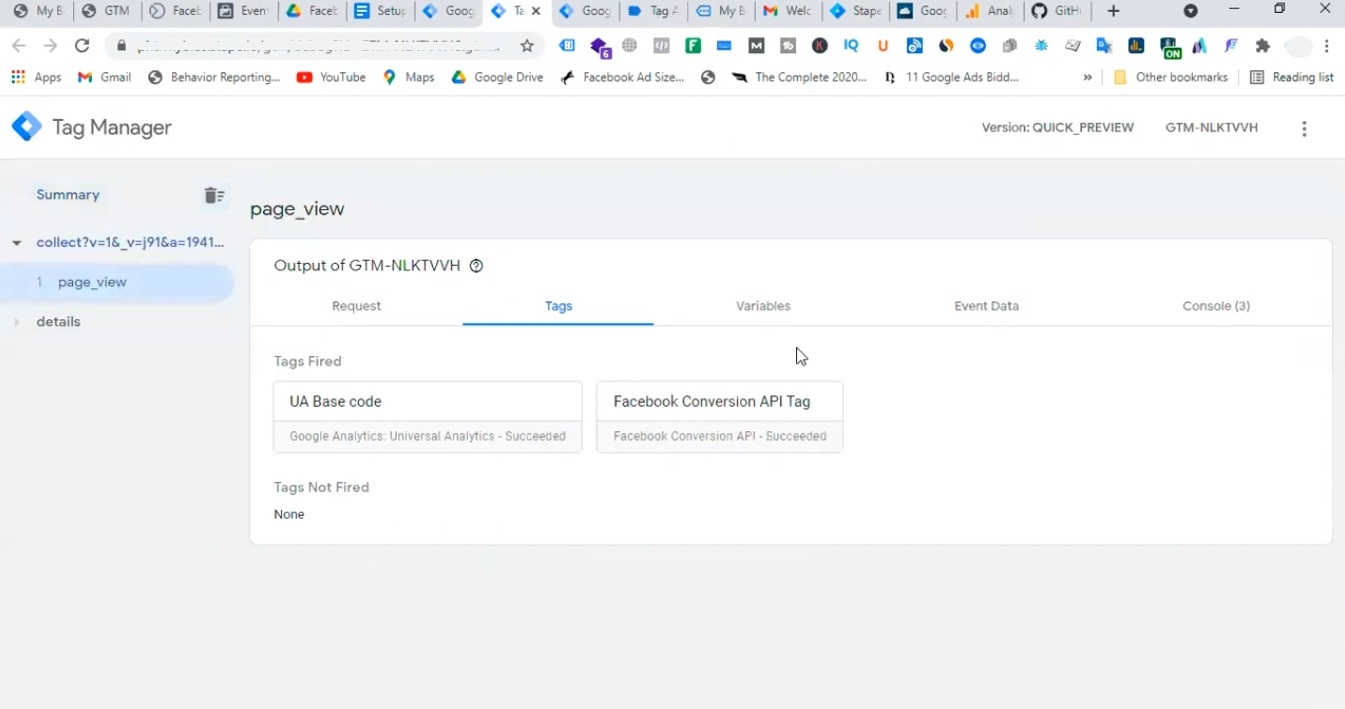Open the Facebook Ad Size bookmark
Viewport: 1345px width, 709px height.
click(x=622, y=77)
